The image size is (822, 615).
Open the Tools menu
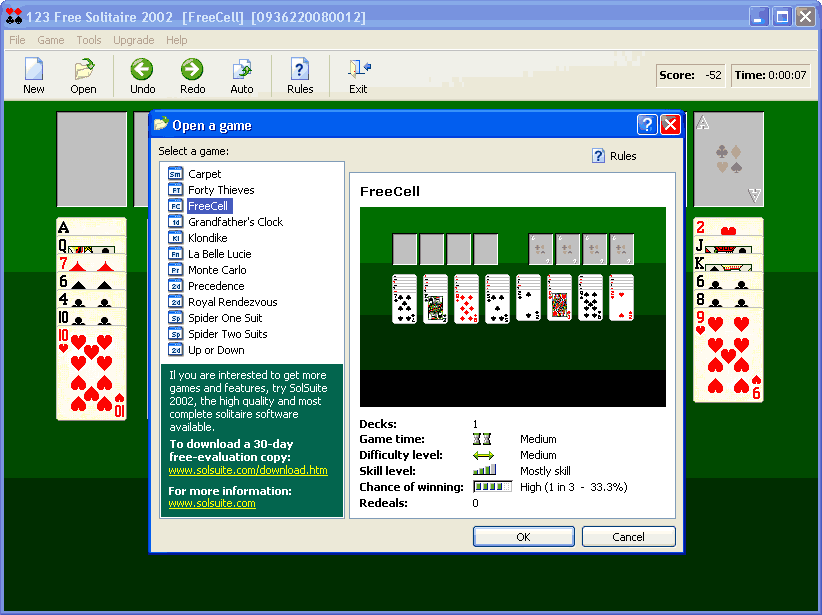[x=89, y=40]
